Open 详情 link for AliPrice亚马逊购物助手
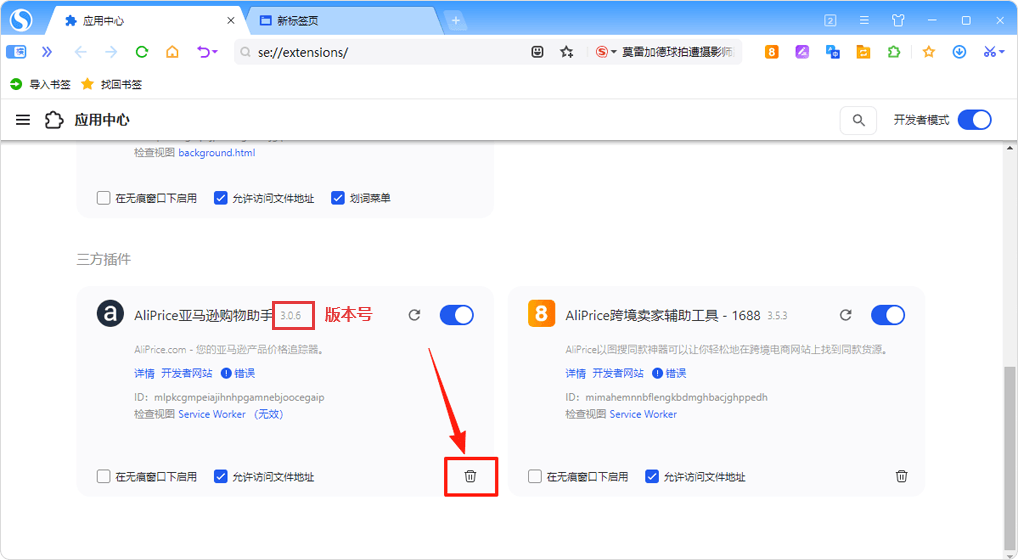This screenshot has height=560, width=1018. [144, 373]
